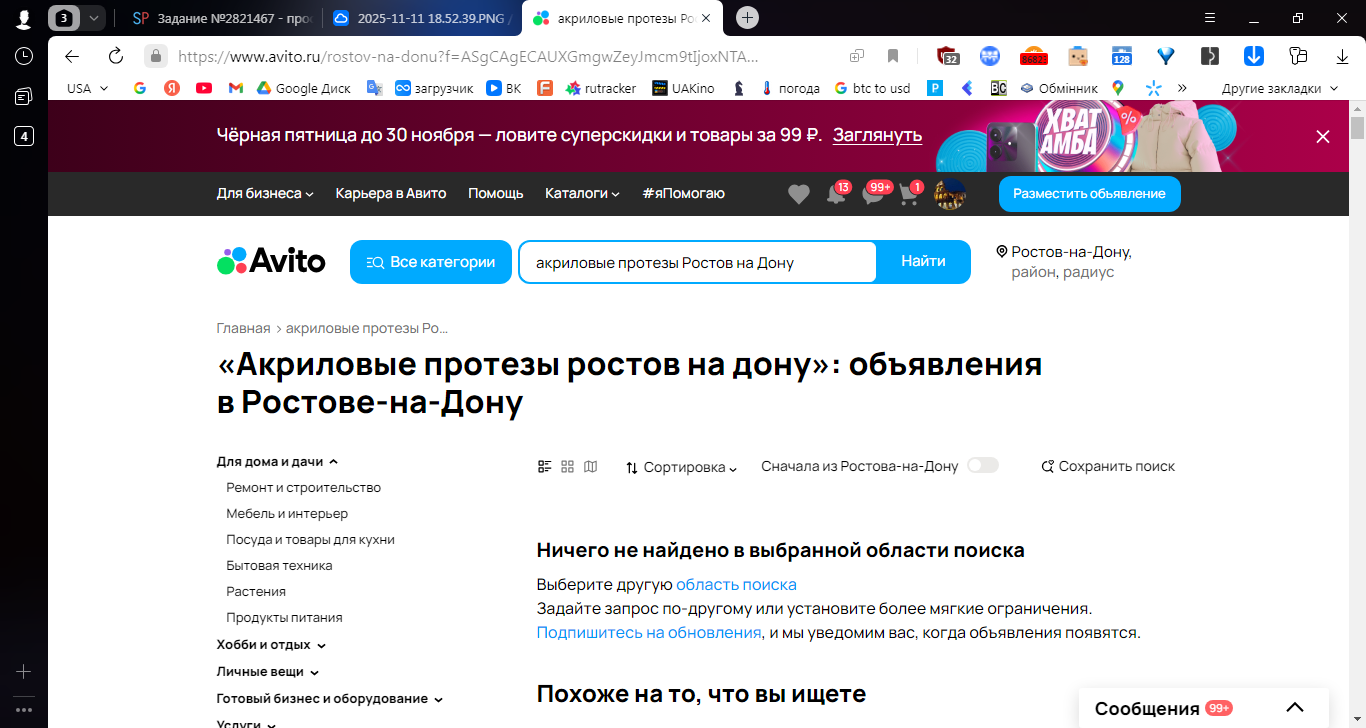The height and width of the screenshot is (728, 1366).
Task: Show more bookmarks via double-arrow icon
Action: (x=1183, y=88)
